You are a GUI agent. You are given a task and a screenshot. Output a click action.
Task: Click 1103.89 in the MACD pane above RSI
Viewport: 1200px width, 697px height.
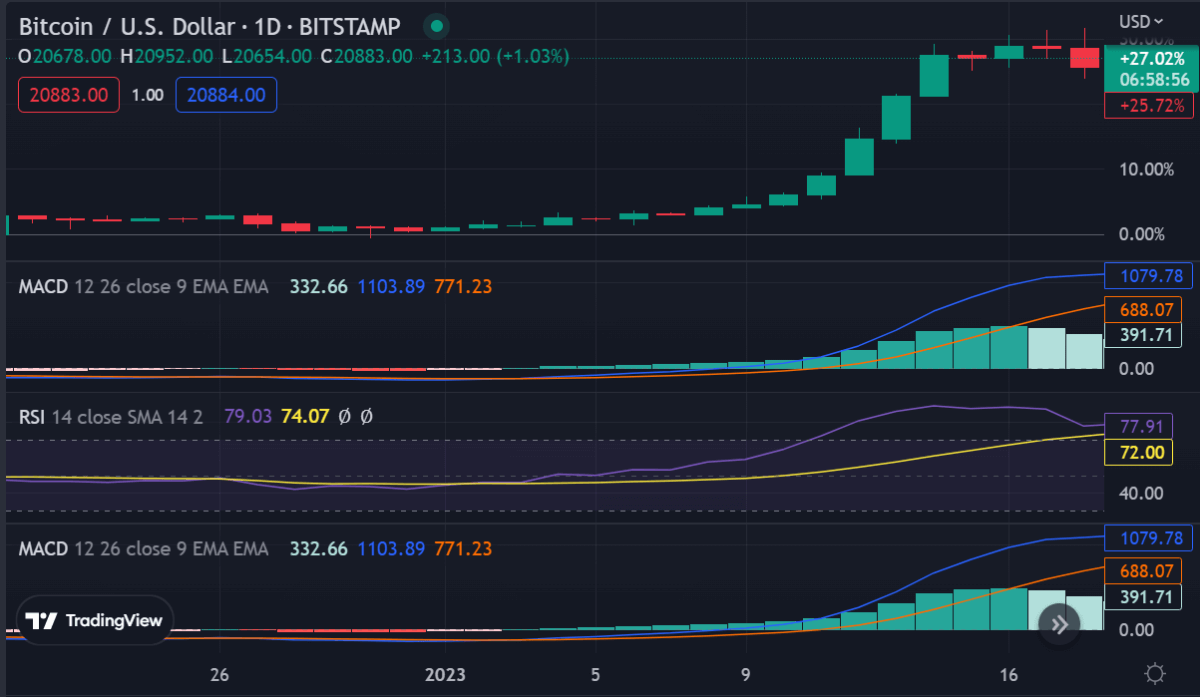[x=391, y=287]
